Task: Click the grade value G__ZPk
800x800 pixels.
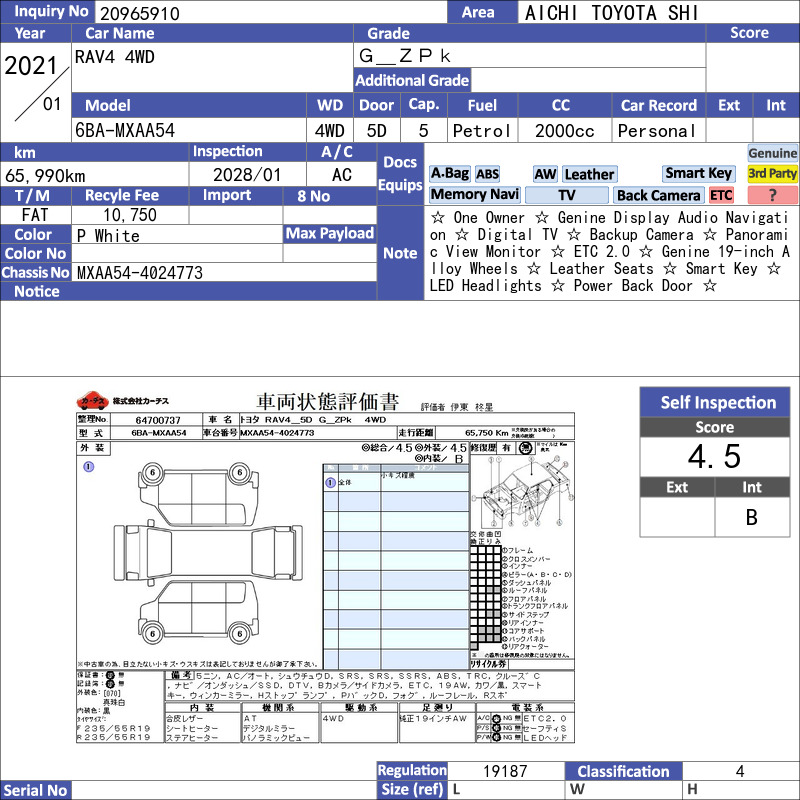Action: pyautogui.click(x=405, y=56)
